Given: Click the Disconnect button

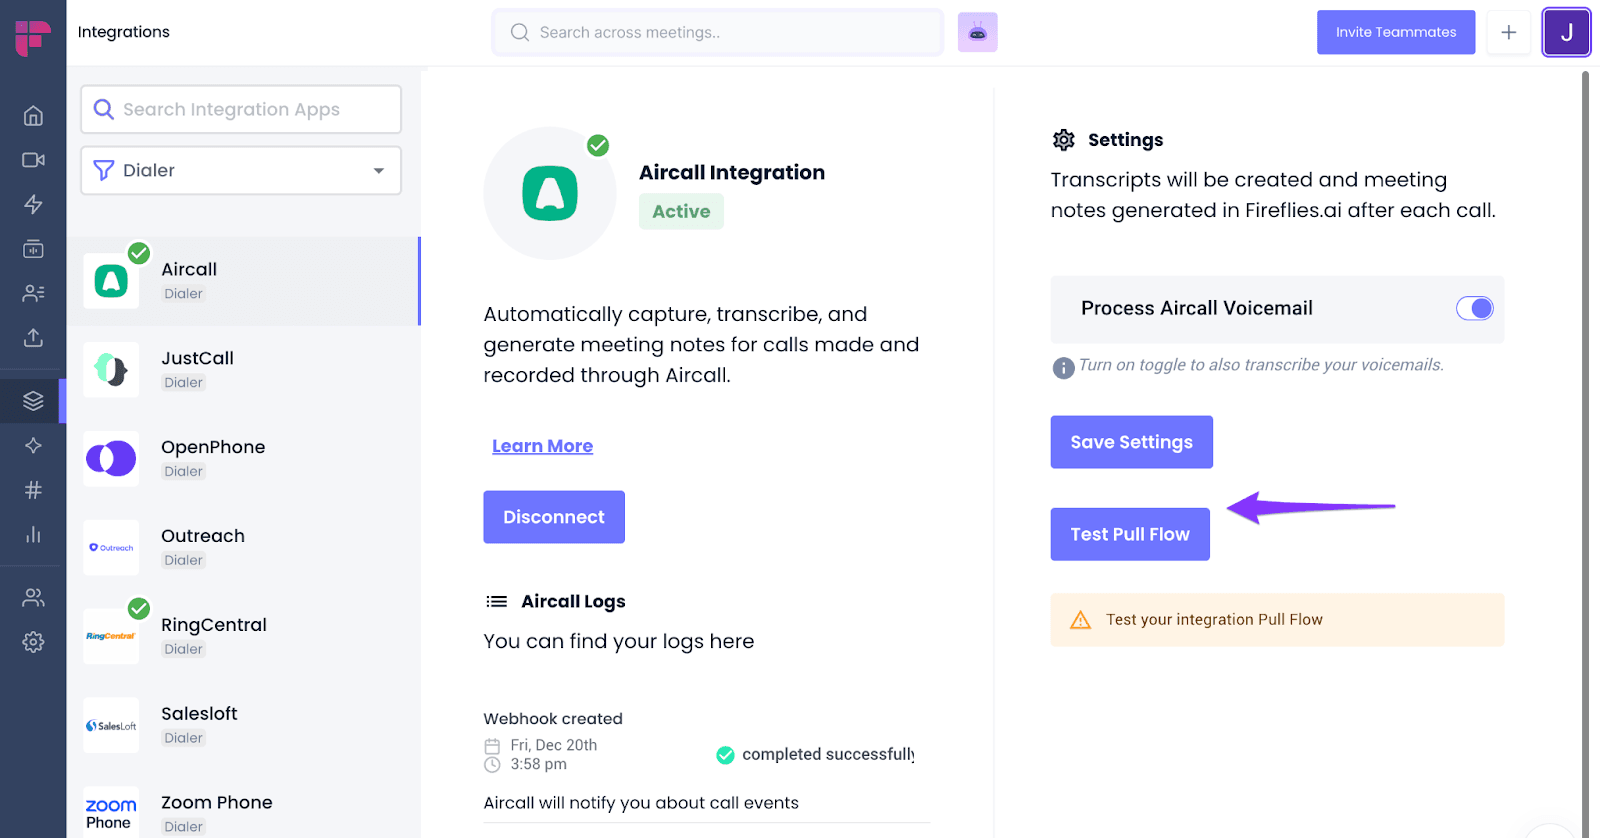Looking at the screenshot, I should 554,517.
